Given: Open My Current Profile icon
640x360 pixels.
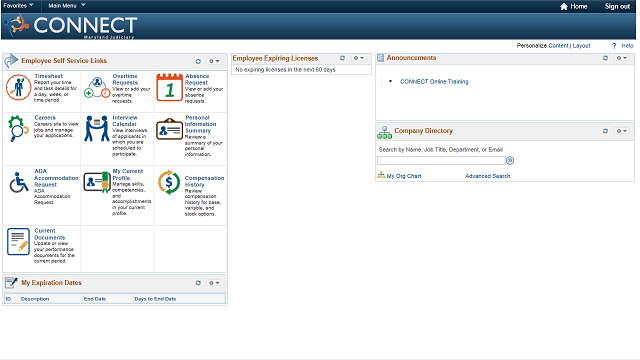Looking at the screenshot, I should (x=97, y=182).
